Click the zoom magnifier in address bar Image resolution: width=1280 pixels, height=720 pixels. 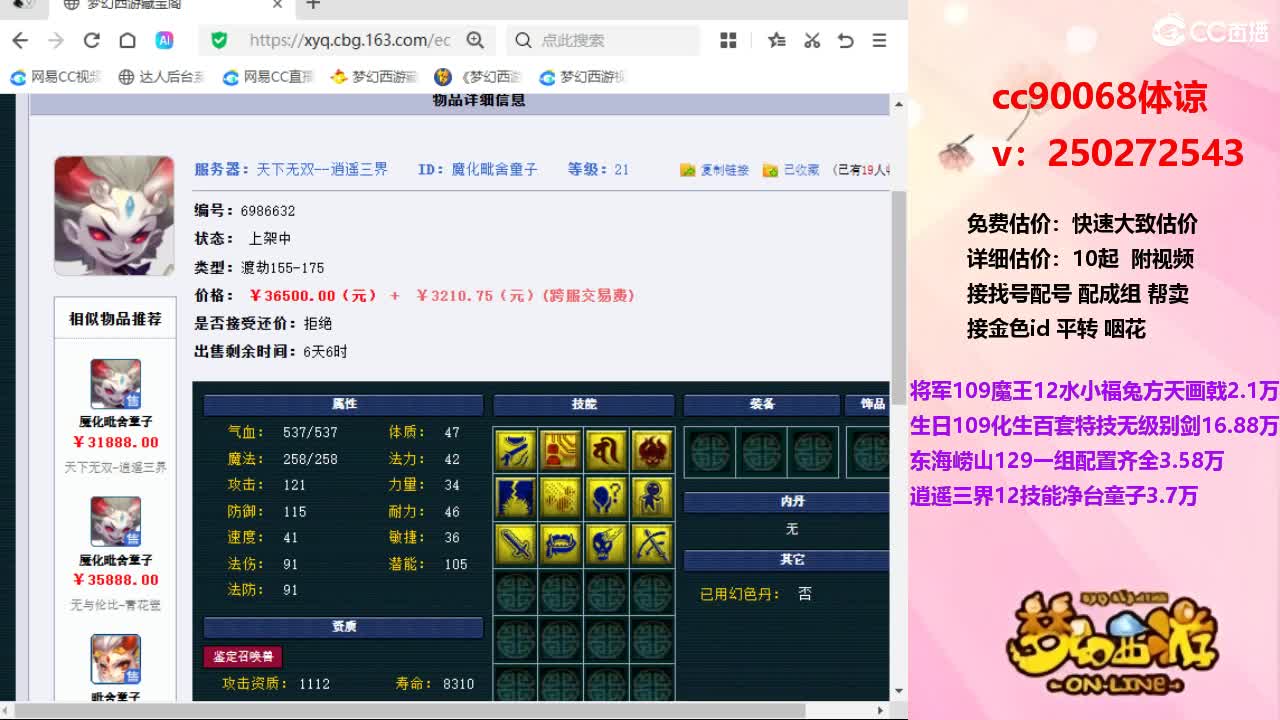475,40
